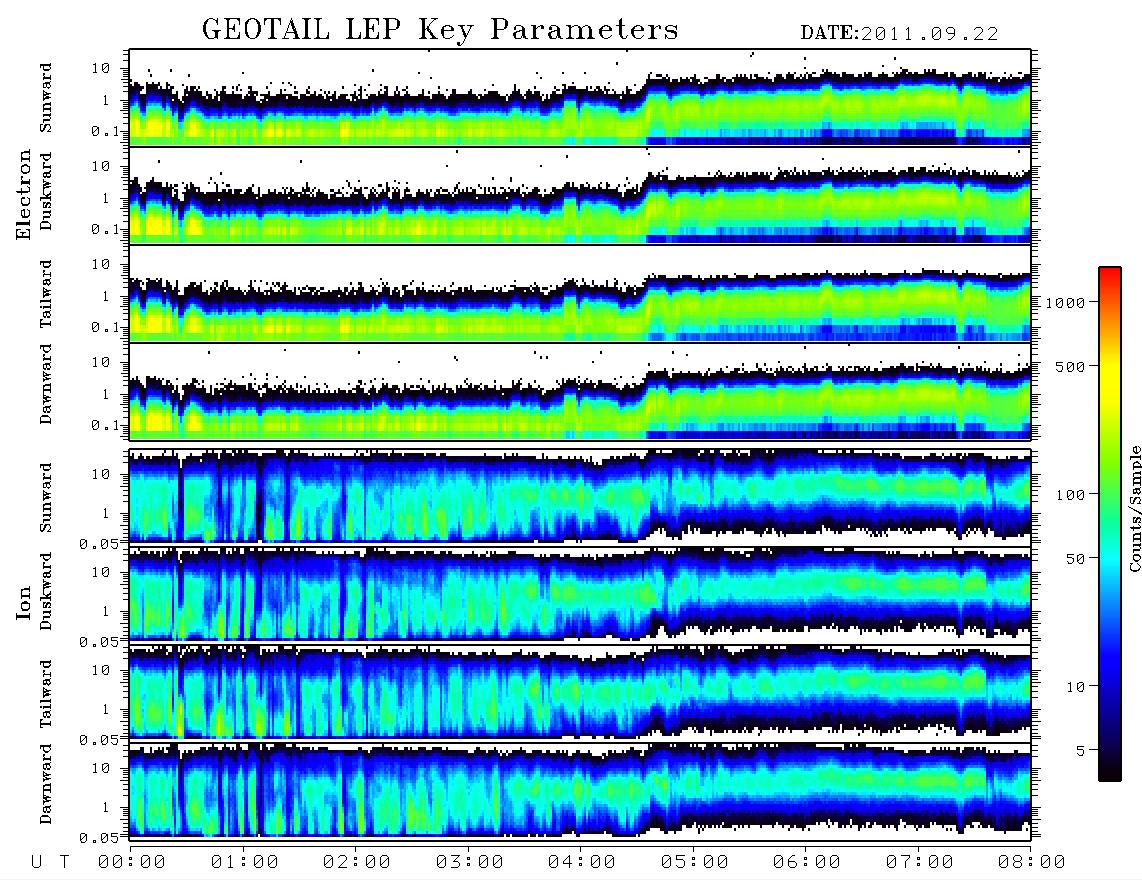This screenshot has width=1142, height=880.
Task: Pick the Ion 'Tailward' panel label
Action: 46,693
